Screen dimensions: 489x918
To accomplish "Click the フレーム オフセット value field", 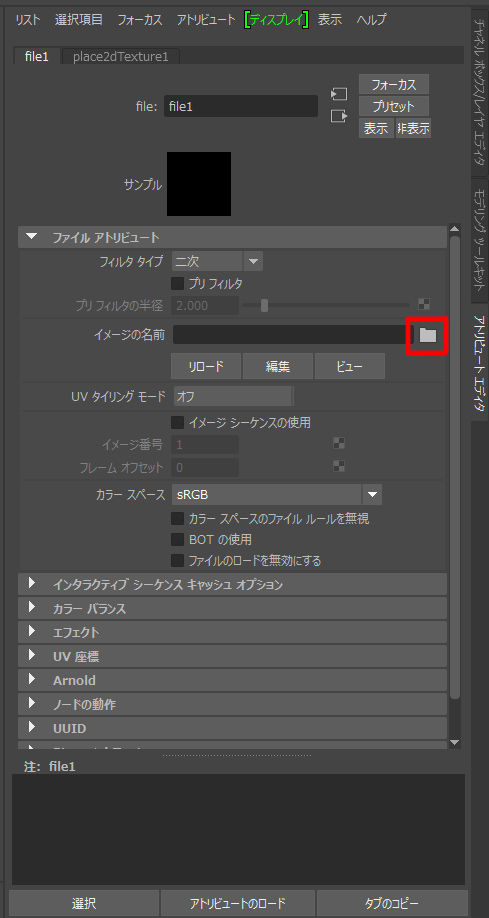I will (205, 467).
